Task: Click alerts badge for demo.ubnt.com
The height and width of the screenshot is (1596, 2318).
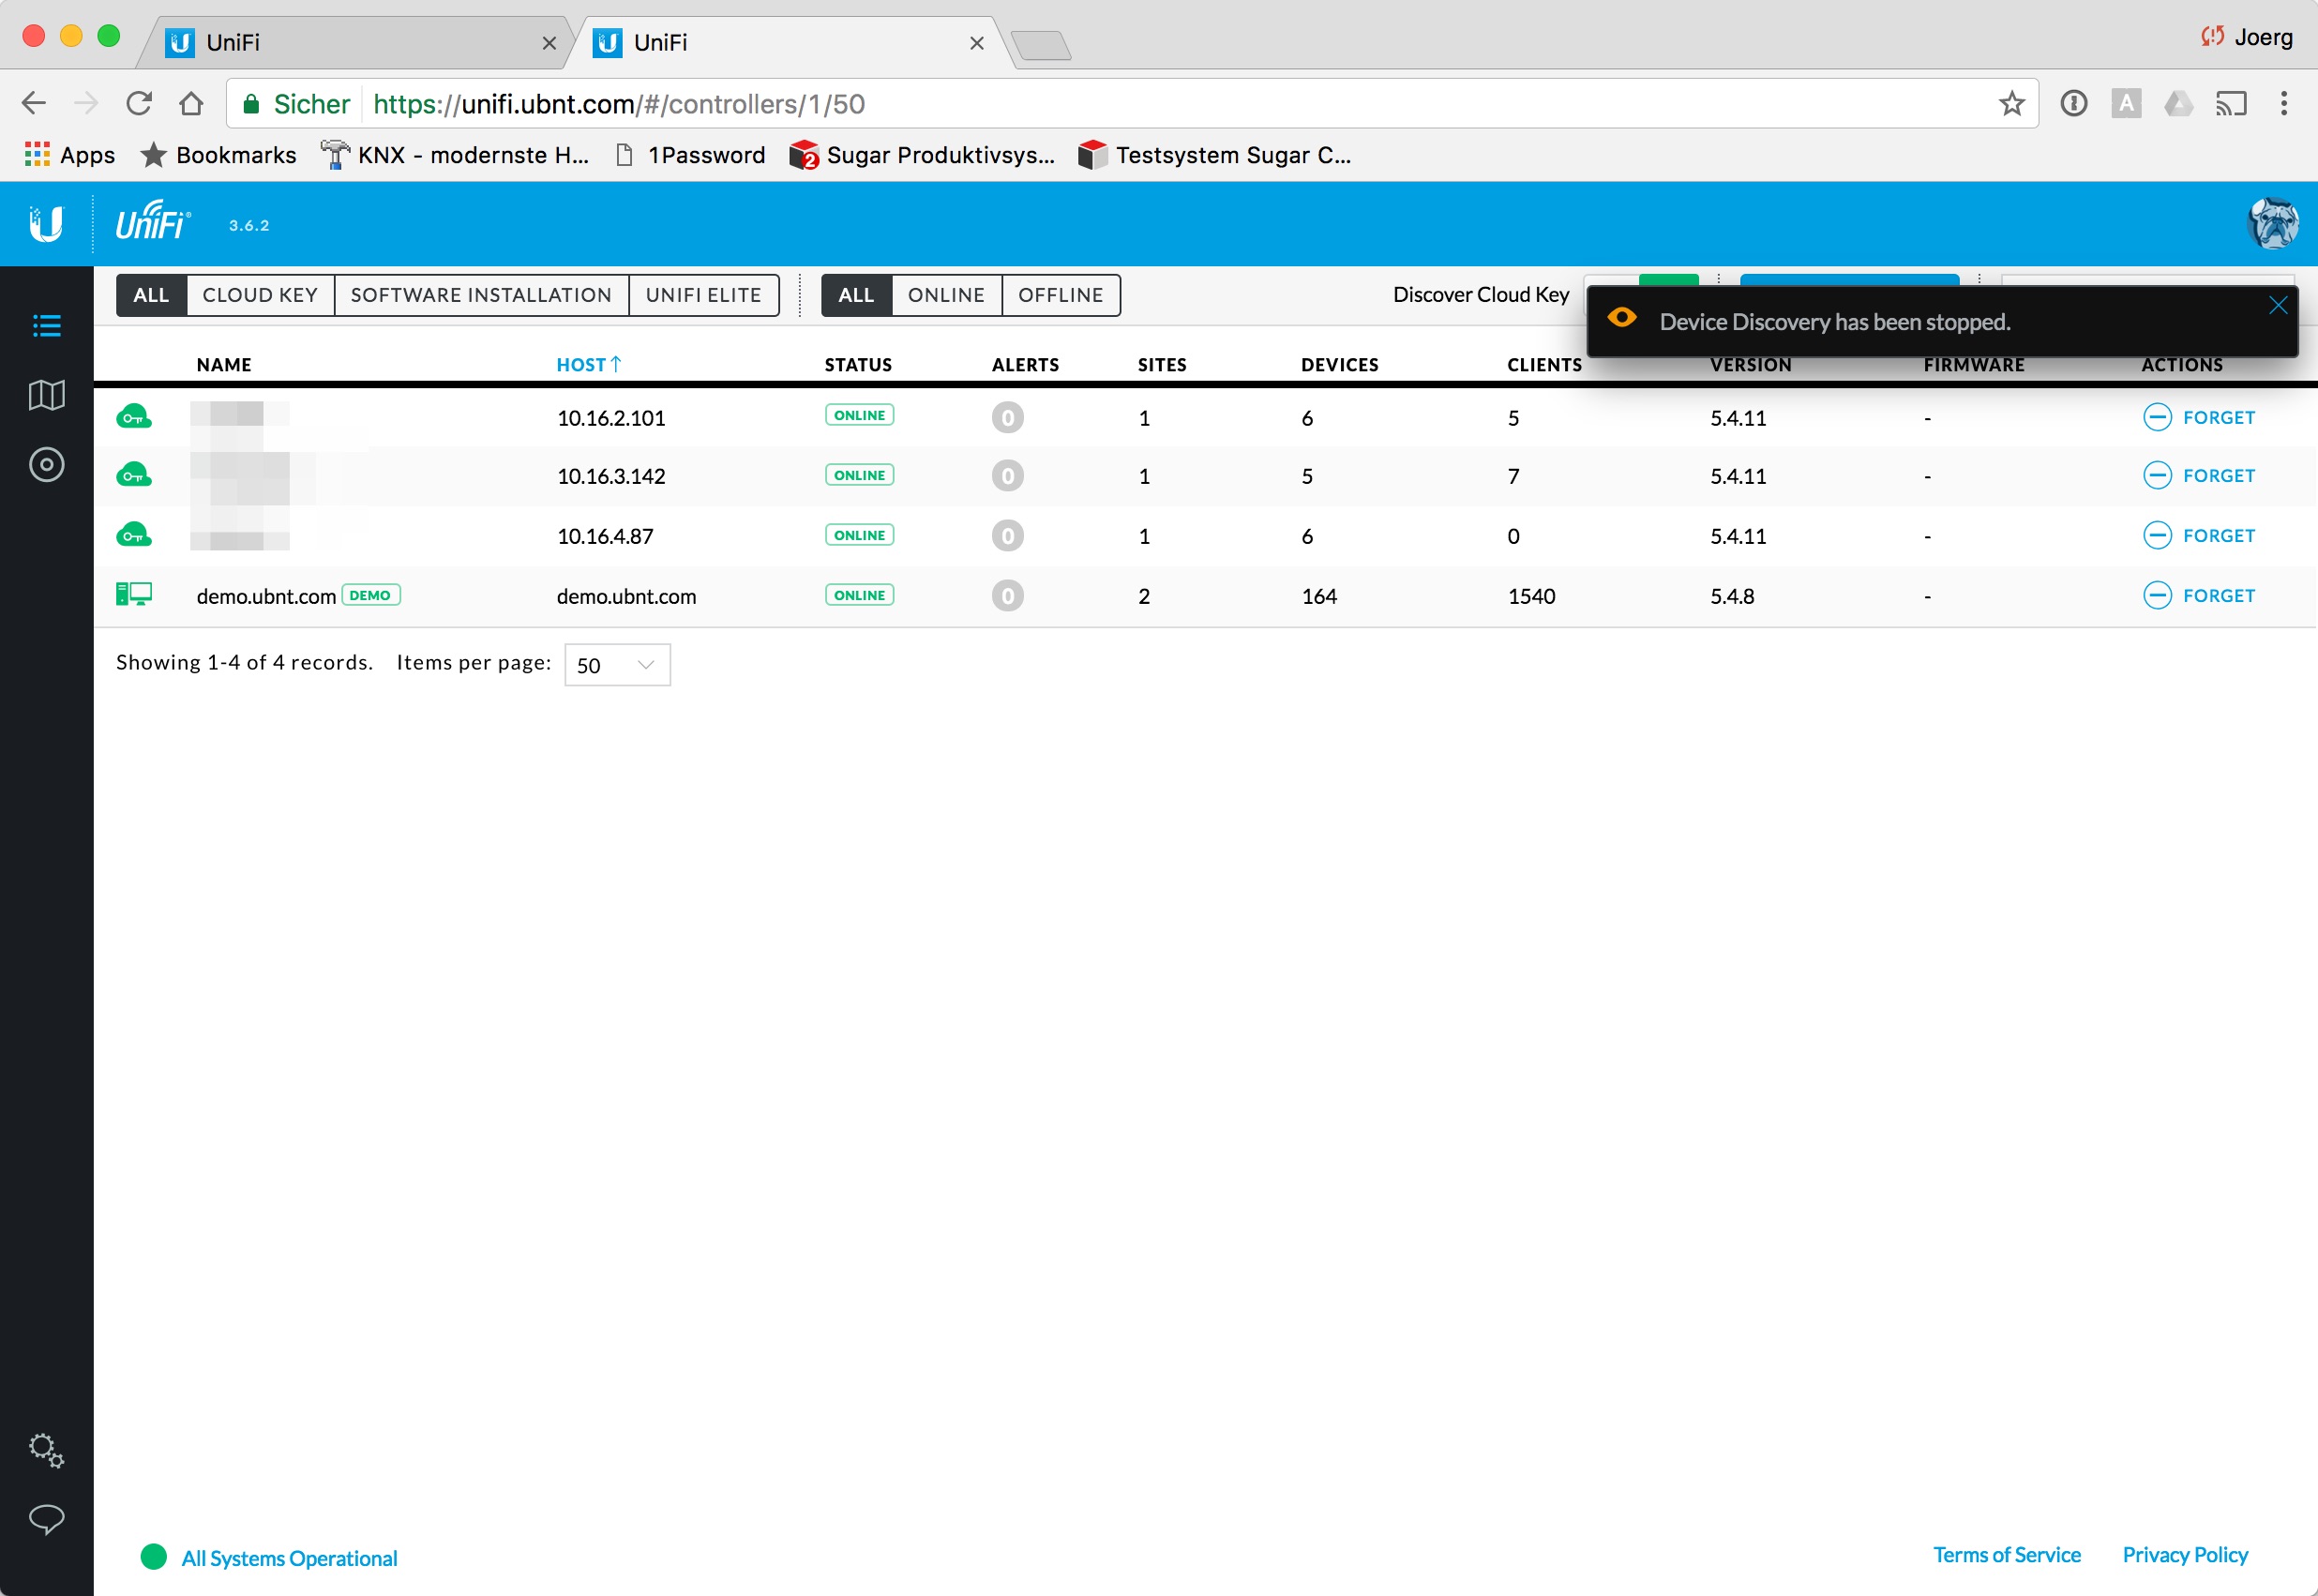Action: 1007,596
